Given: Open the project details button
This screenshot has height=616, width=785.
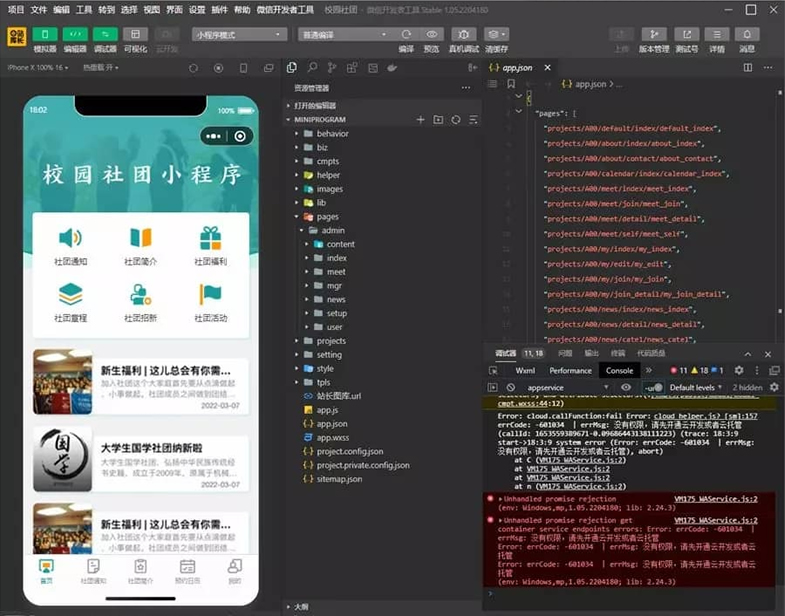Looking at the screenshot, I should click(717, 34).
